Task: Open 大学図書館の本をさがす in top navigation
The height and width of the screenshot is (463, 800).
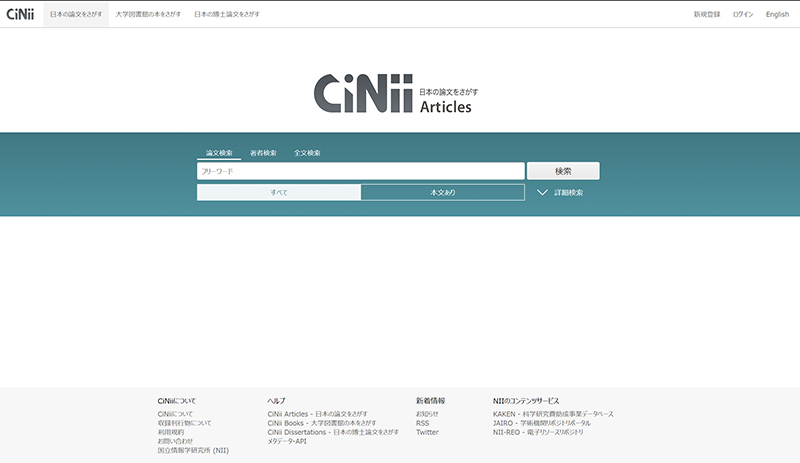Action: click(x=148, y=14)
